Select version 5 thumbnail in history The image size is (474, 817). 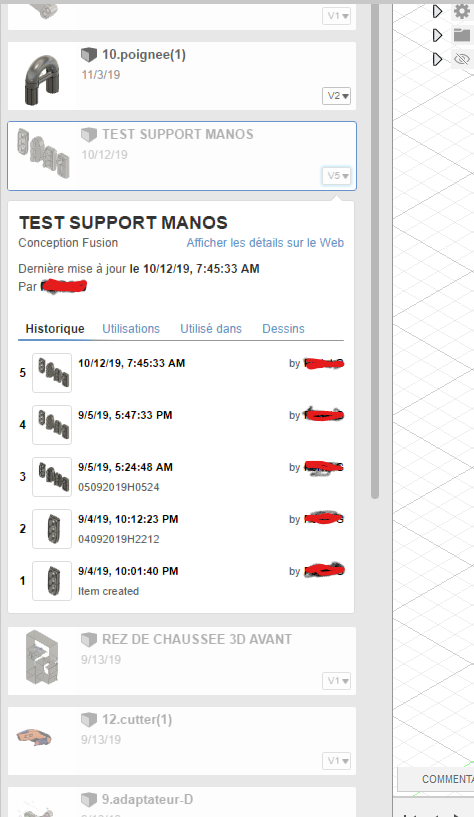(52, 373)
